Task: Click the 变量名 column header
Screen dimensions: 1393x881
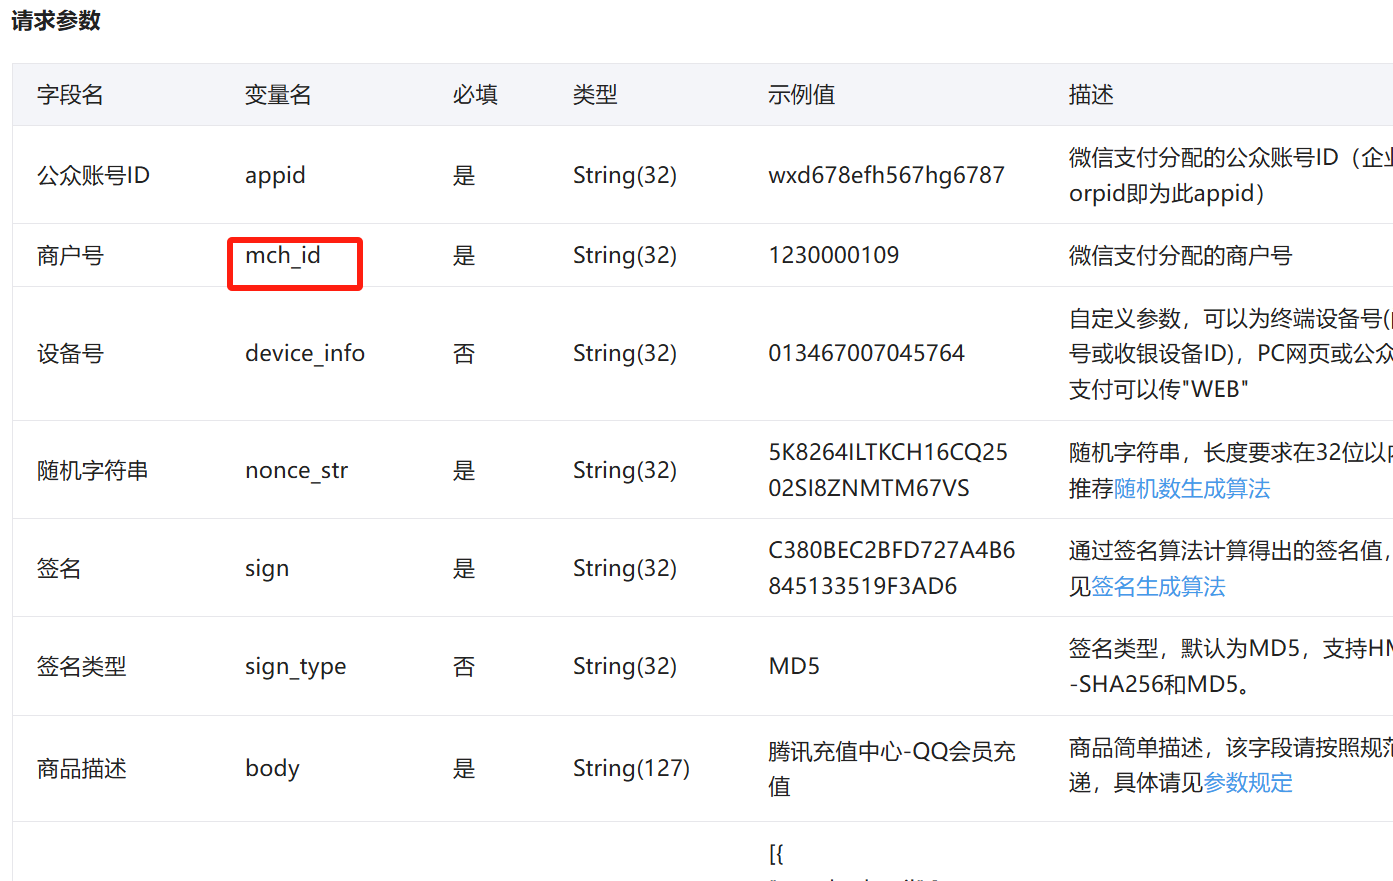Action: [277, 94]
